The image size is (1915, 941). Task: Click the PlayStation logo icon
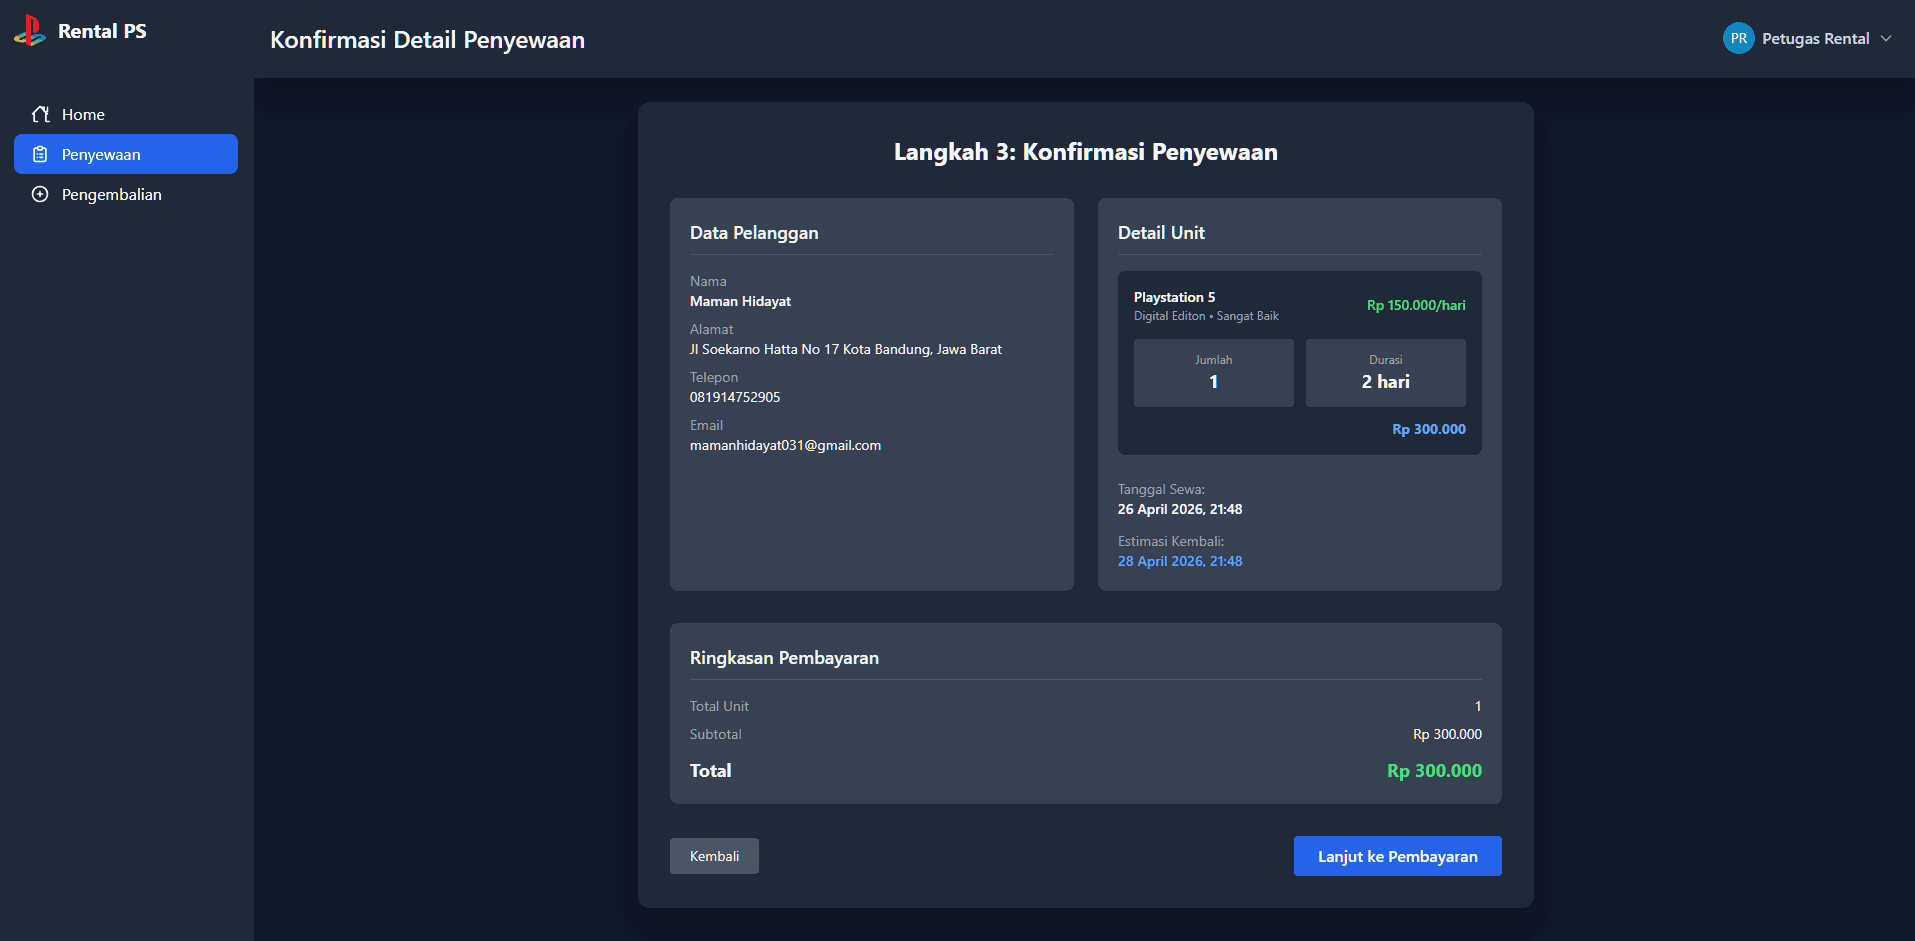point(30,31)
